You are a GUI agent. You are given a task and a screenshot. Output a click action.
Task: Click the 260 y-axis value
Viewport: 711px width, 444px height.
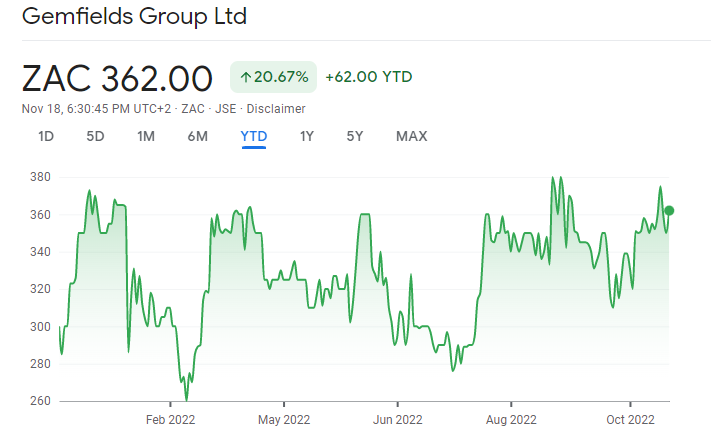(40, 401)
